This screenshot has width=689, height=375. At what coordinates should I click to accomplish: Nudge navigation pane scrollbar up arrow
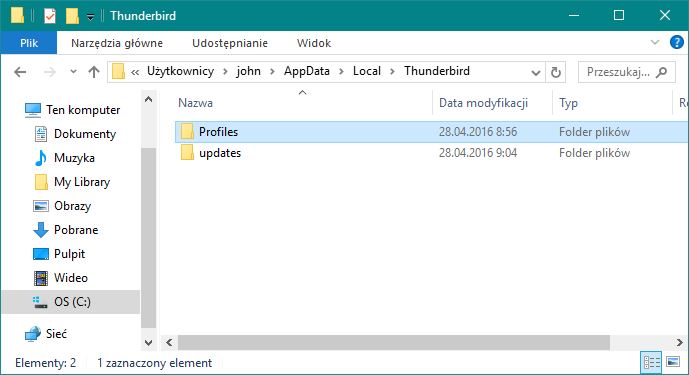click(149, 99)
